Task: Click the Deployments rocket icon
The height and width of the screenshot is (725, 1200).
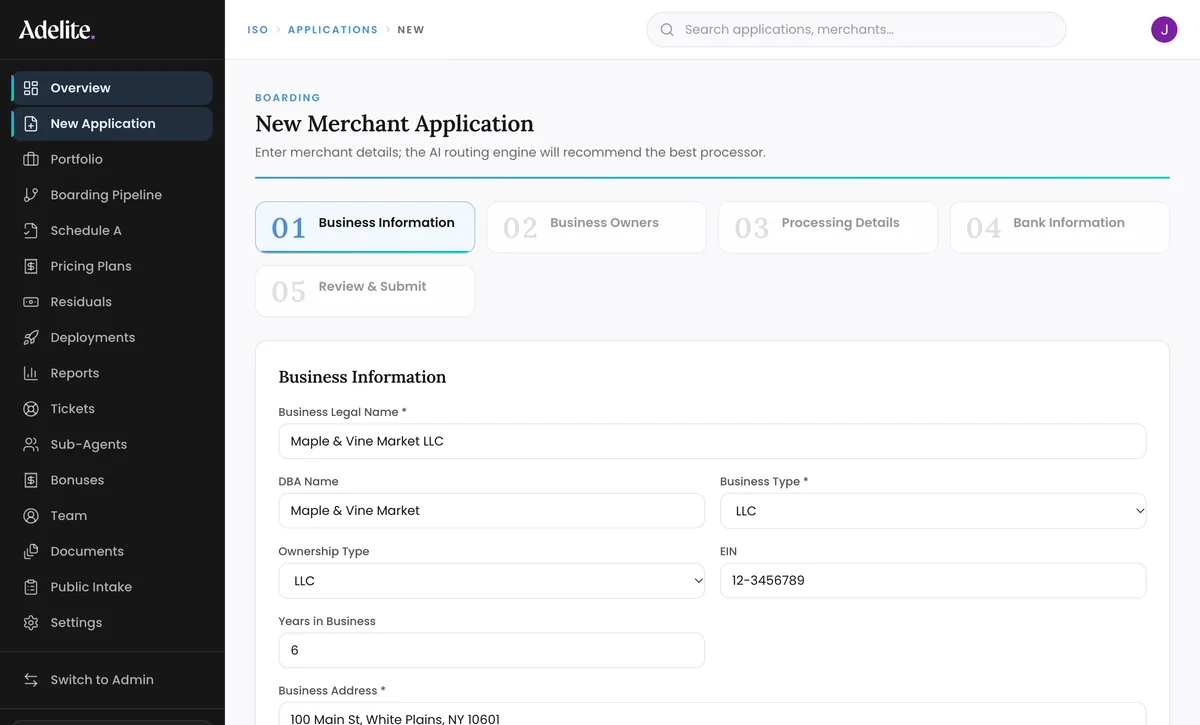Action: coord(31,338)
